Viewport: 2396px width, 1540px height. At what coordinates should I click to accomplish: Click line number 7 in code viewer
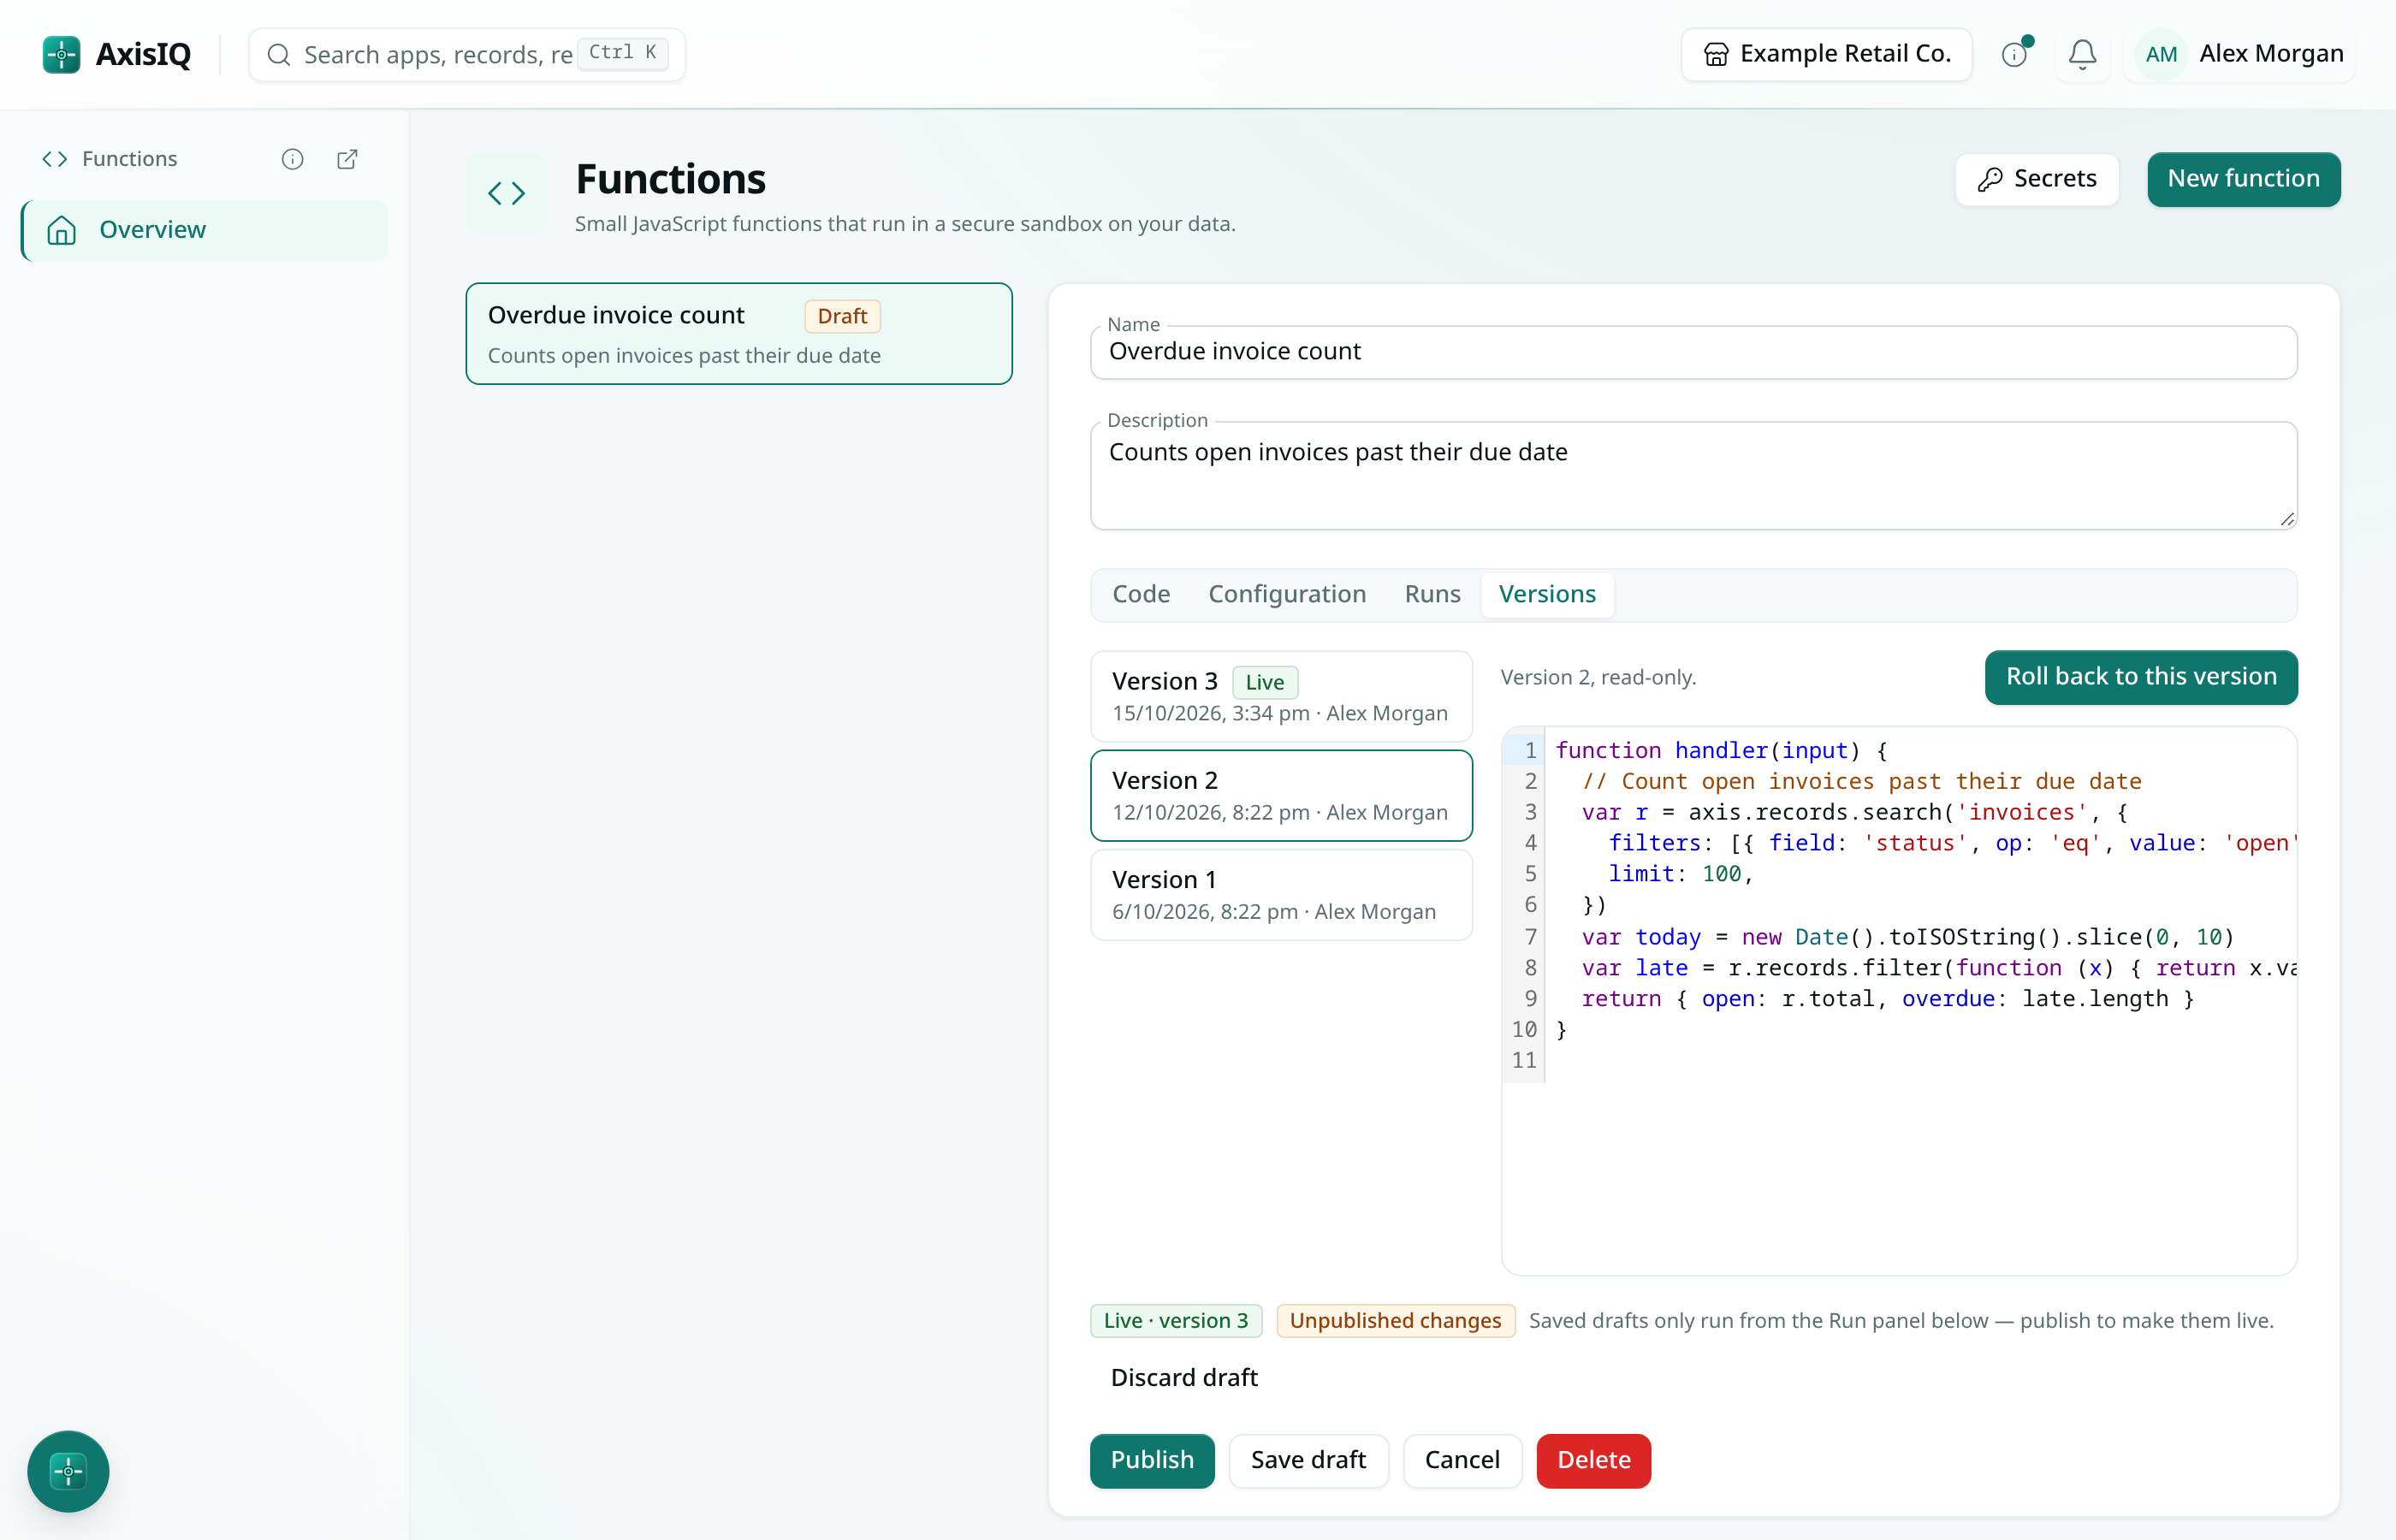tap(1530, 936)
